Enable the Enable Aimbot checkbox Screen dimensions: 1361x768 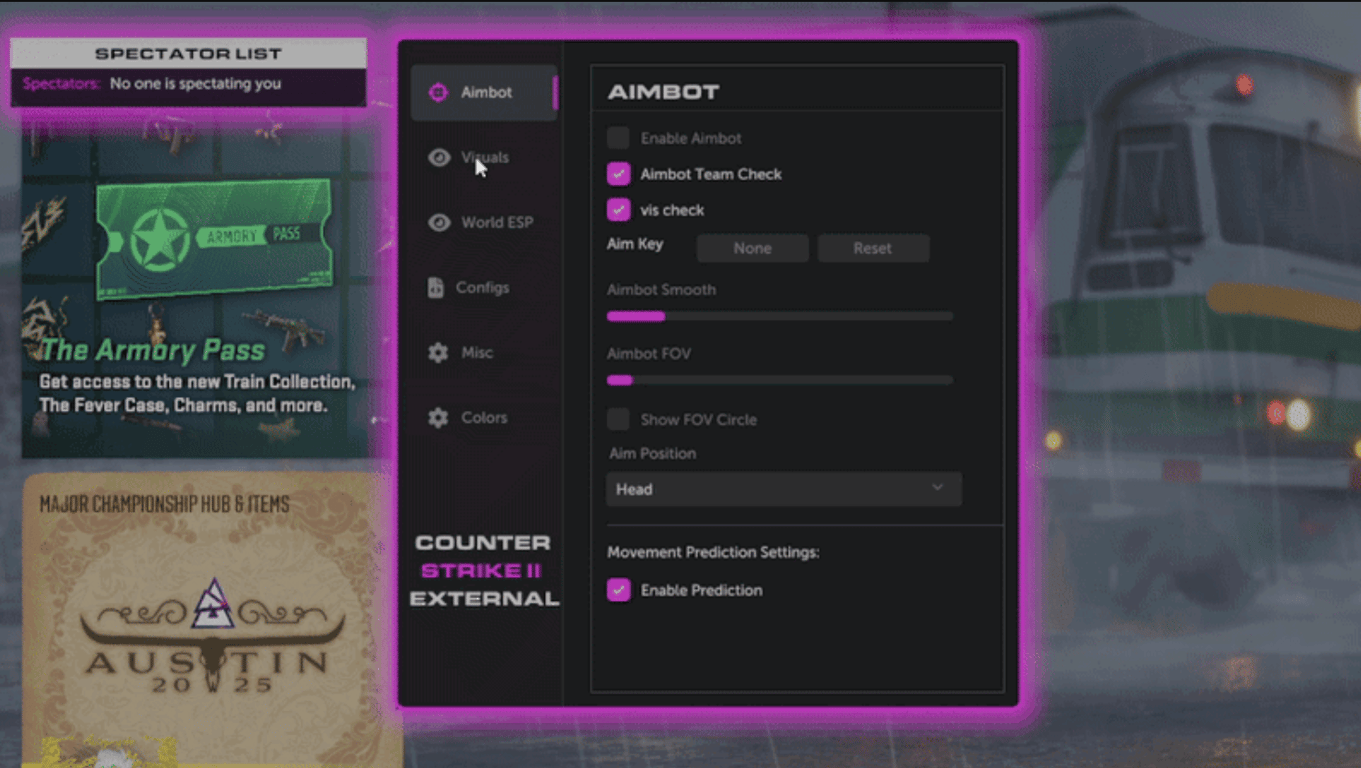(618, 137)
